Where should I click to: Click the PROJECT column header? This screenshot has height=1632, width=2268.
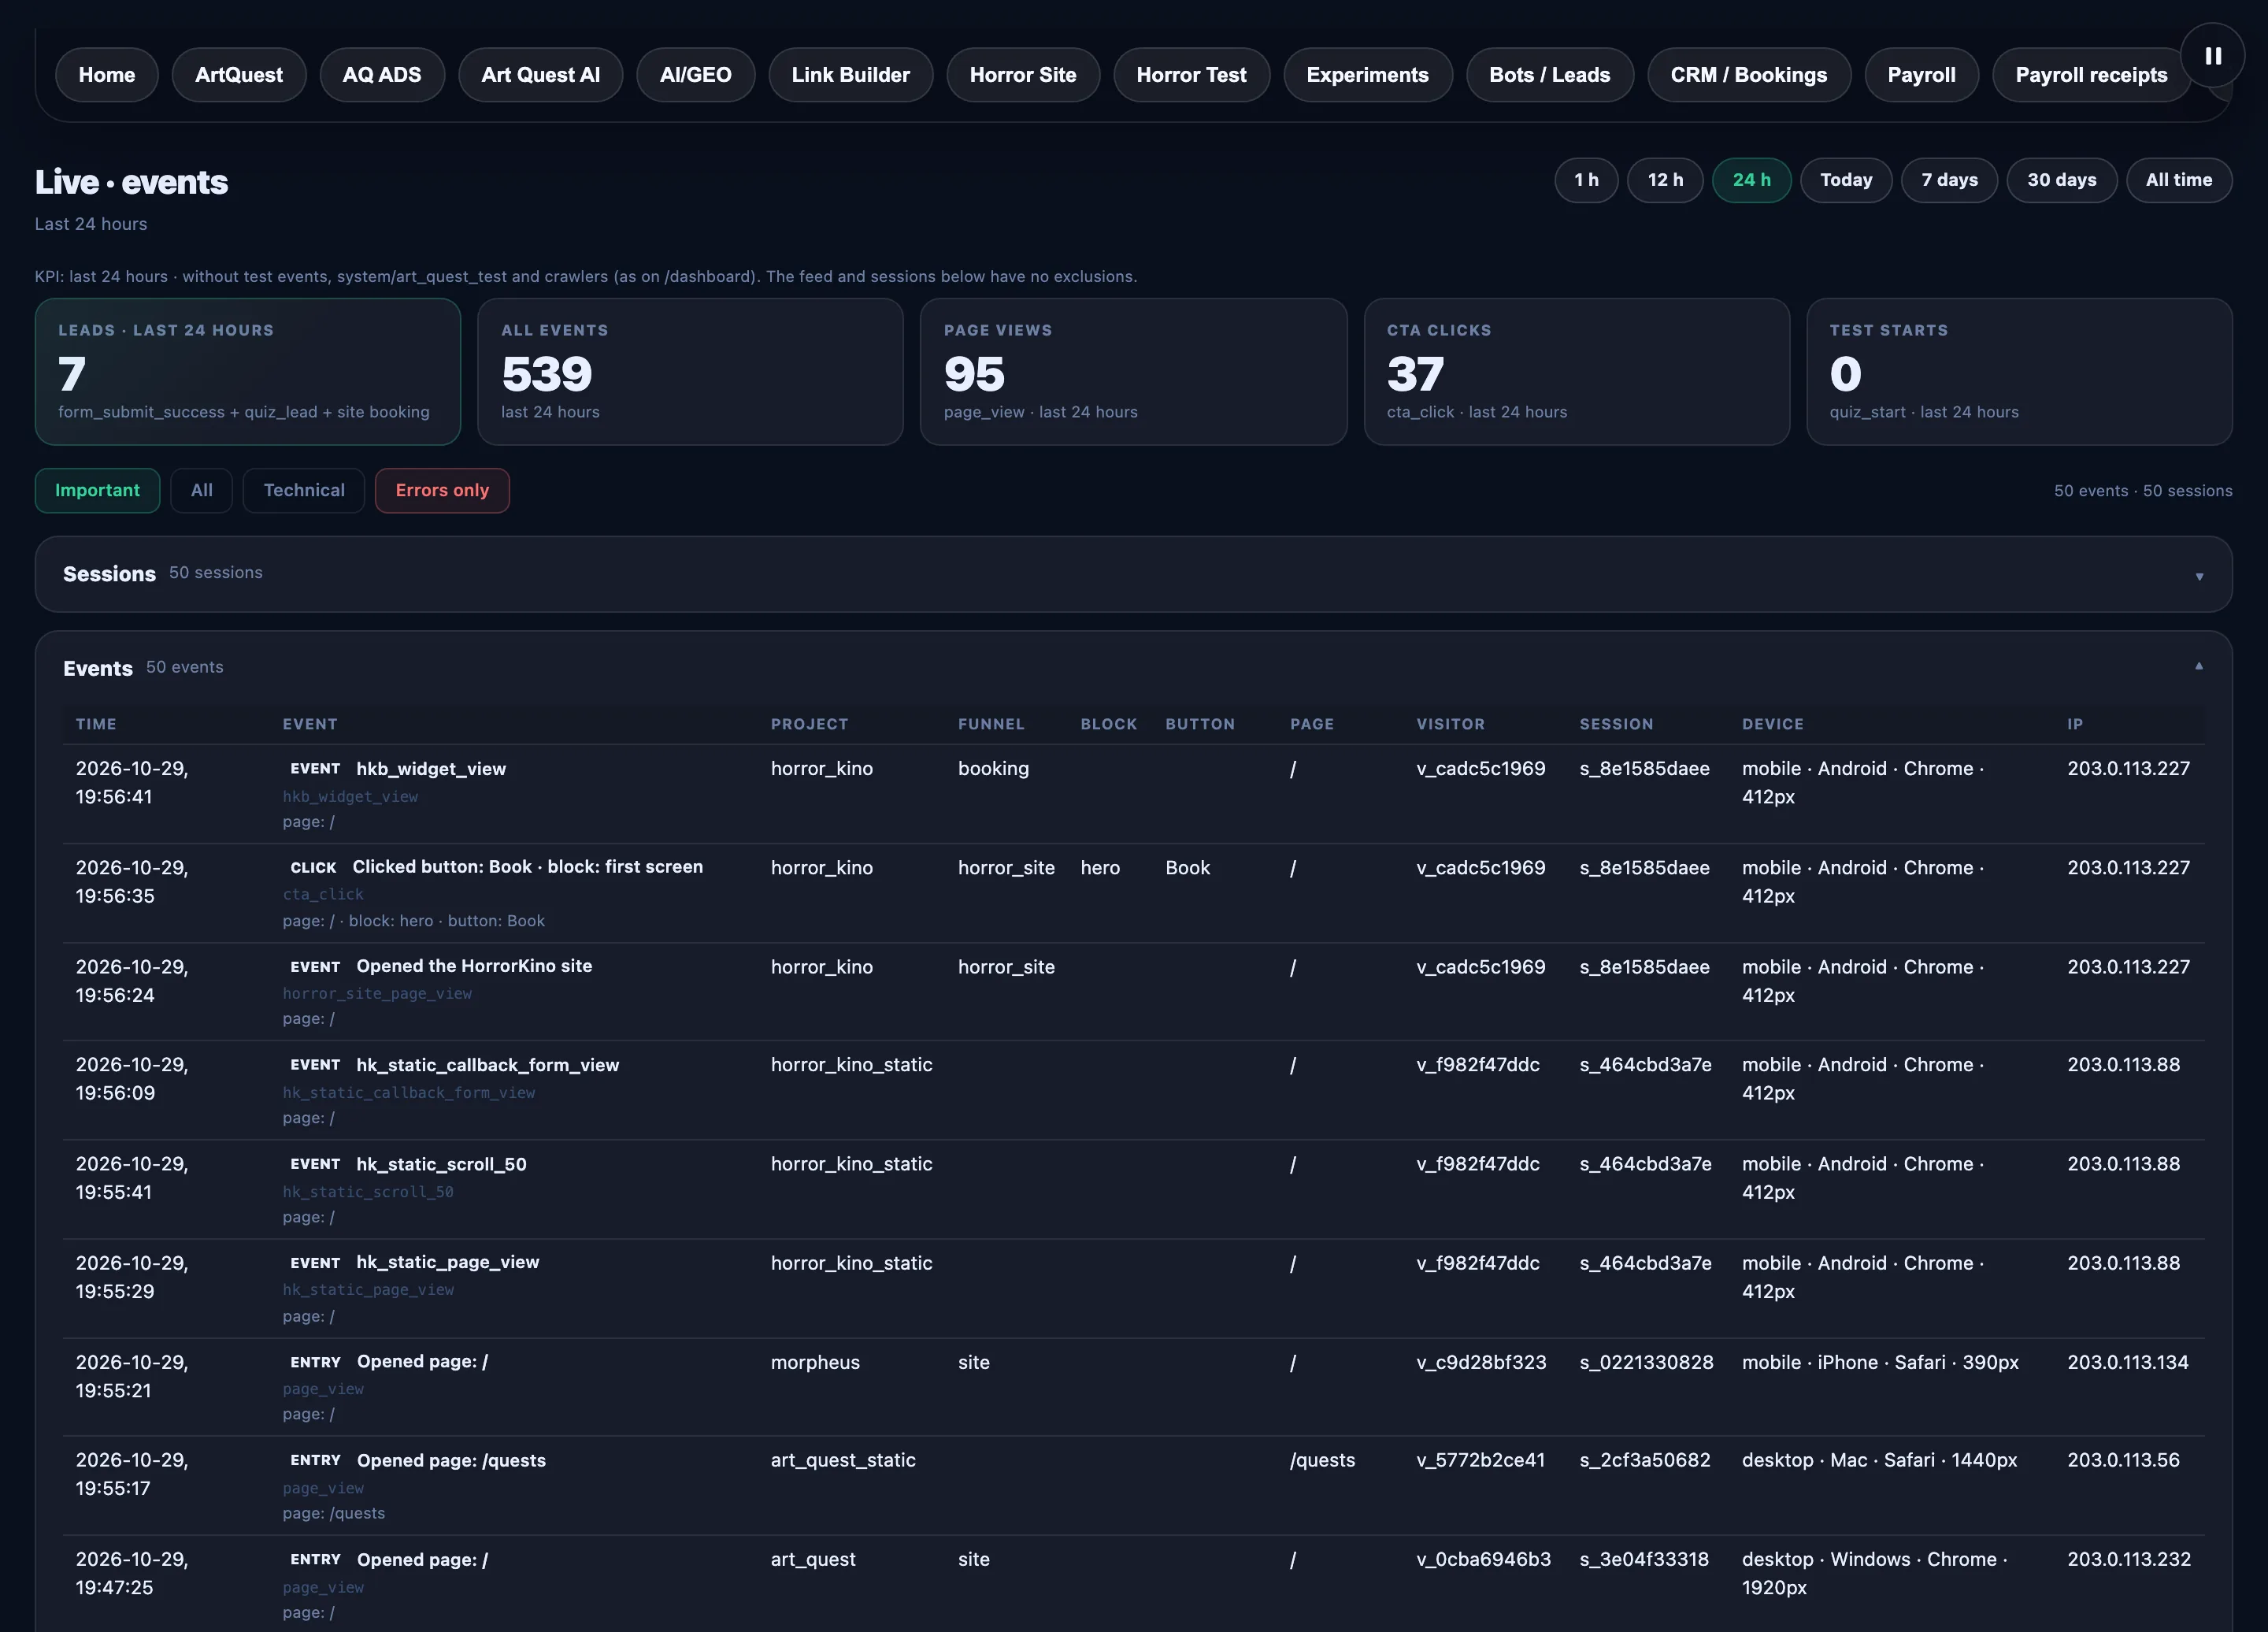(x=810, y=724)
